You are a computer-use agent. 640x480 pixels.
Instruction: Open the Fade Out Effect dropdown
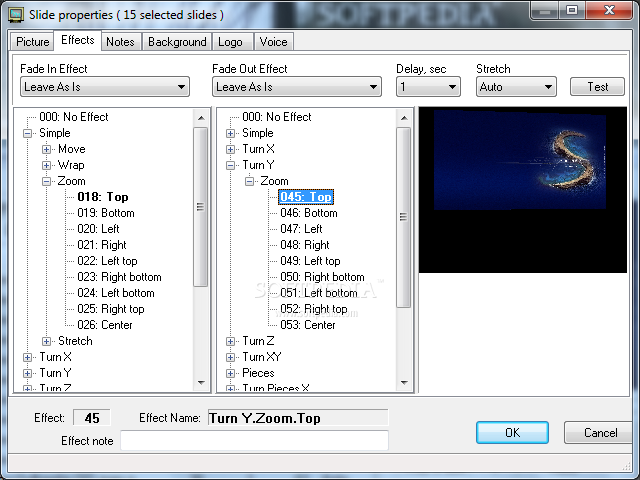297,87
